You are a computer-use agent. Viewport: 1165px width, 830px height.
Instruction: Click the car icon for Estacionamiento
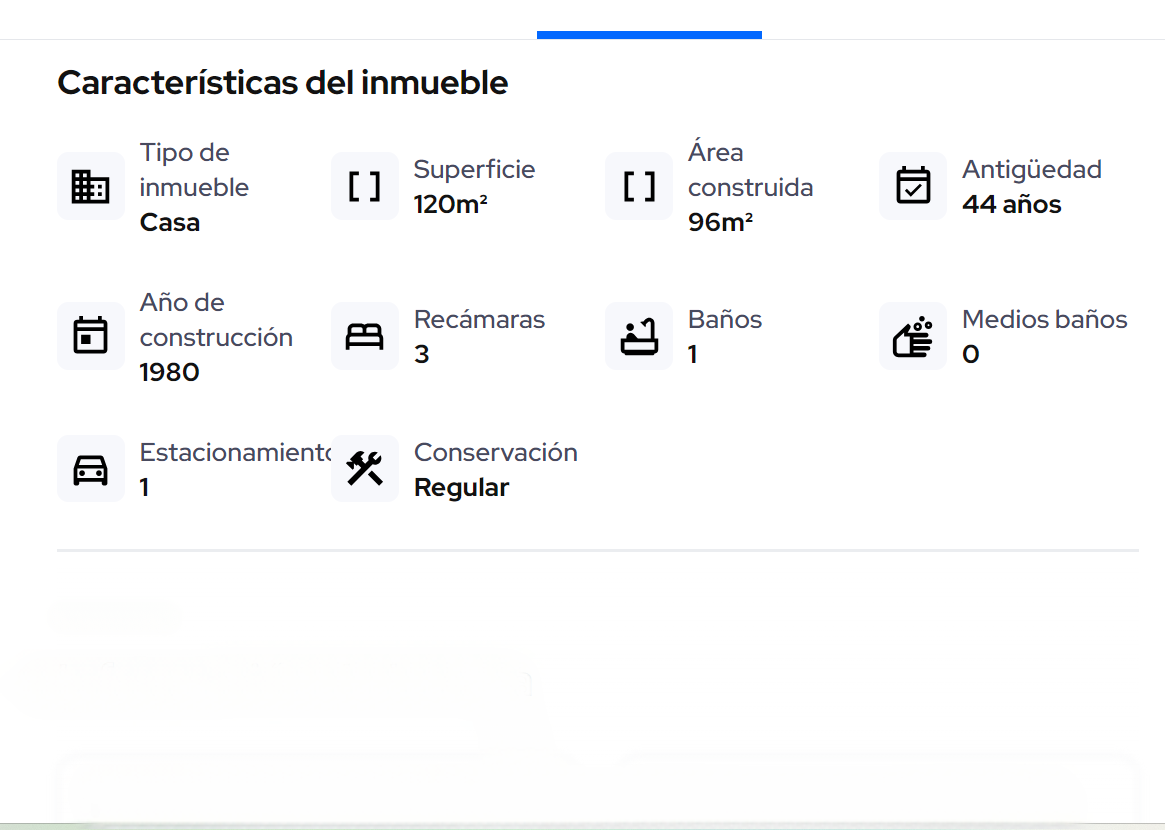tap(91, 469)
